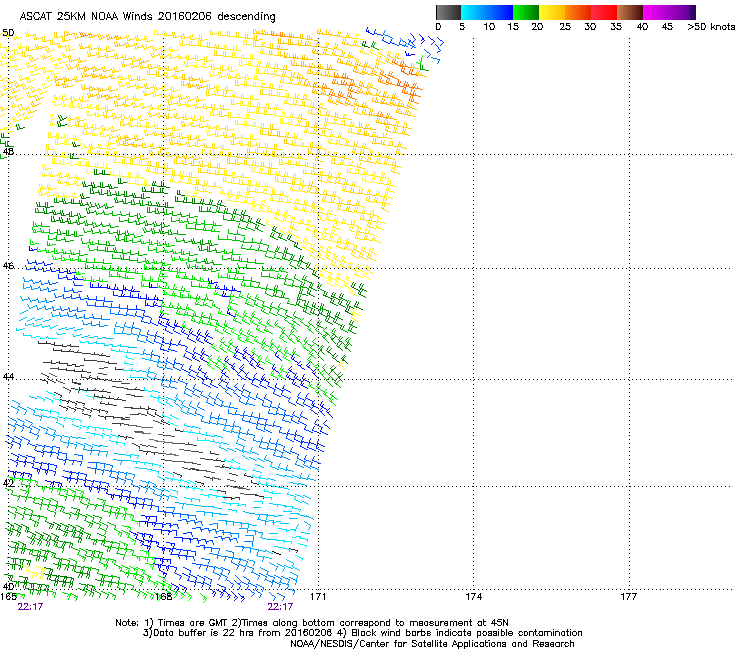
Task: Click the '30' legend scale label
Action: (x=590, y=27)
